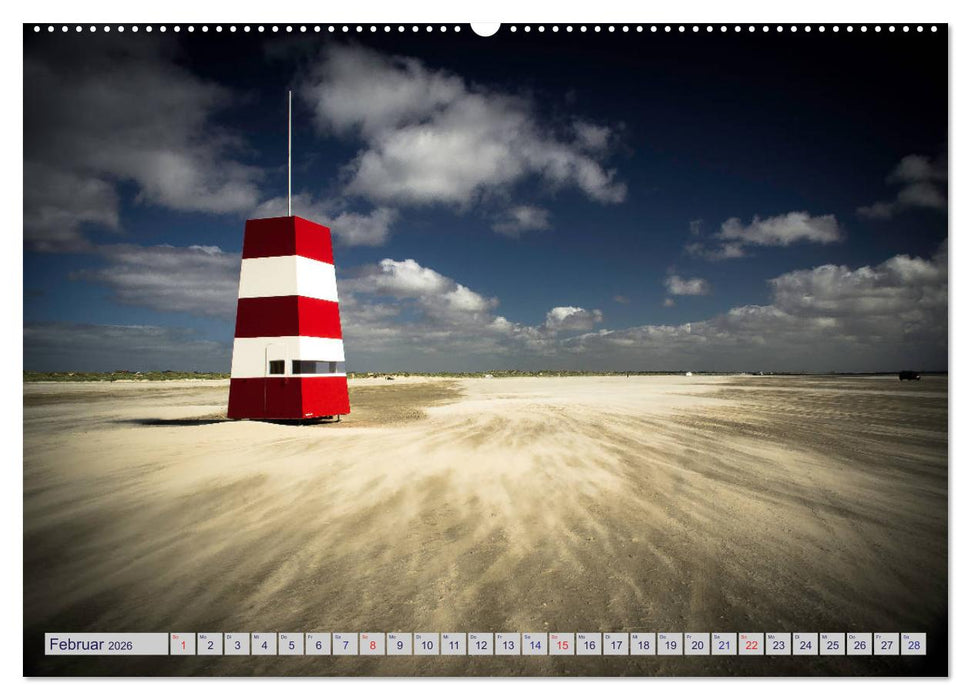This screenshot has height=700, width=971.
Task: Choose date cell 11
Action: pyautogui.click(x=453, y=644)
